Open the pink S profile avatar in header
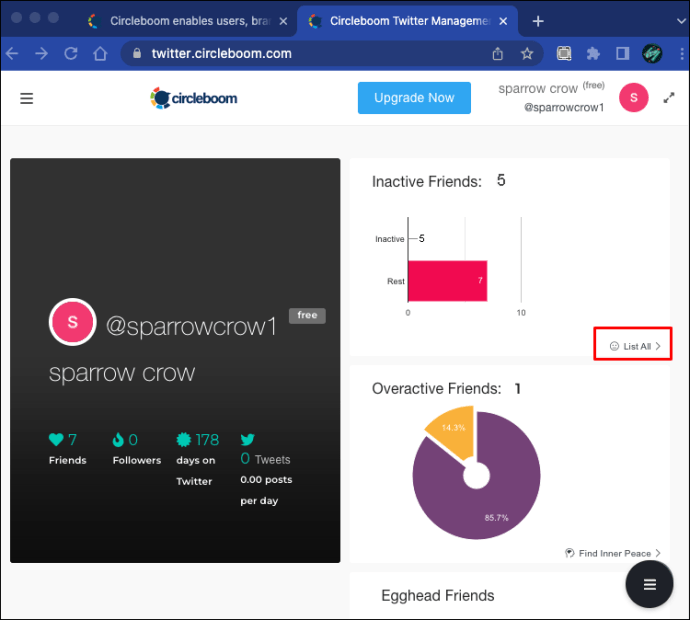 (633, 98)
